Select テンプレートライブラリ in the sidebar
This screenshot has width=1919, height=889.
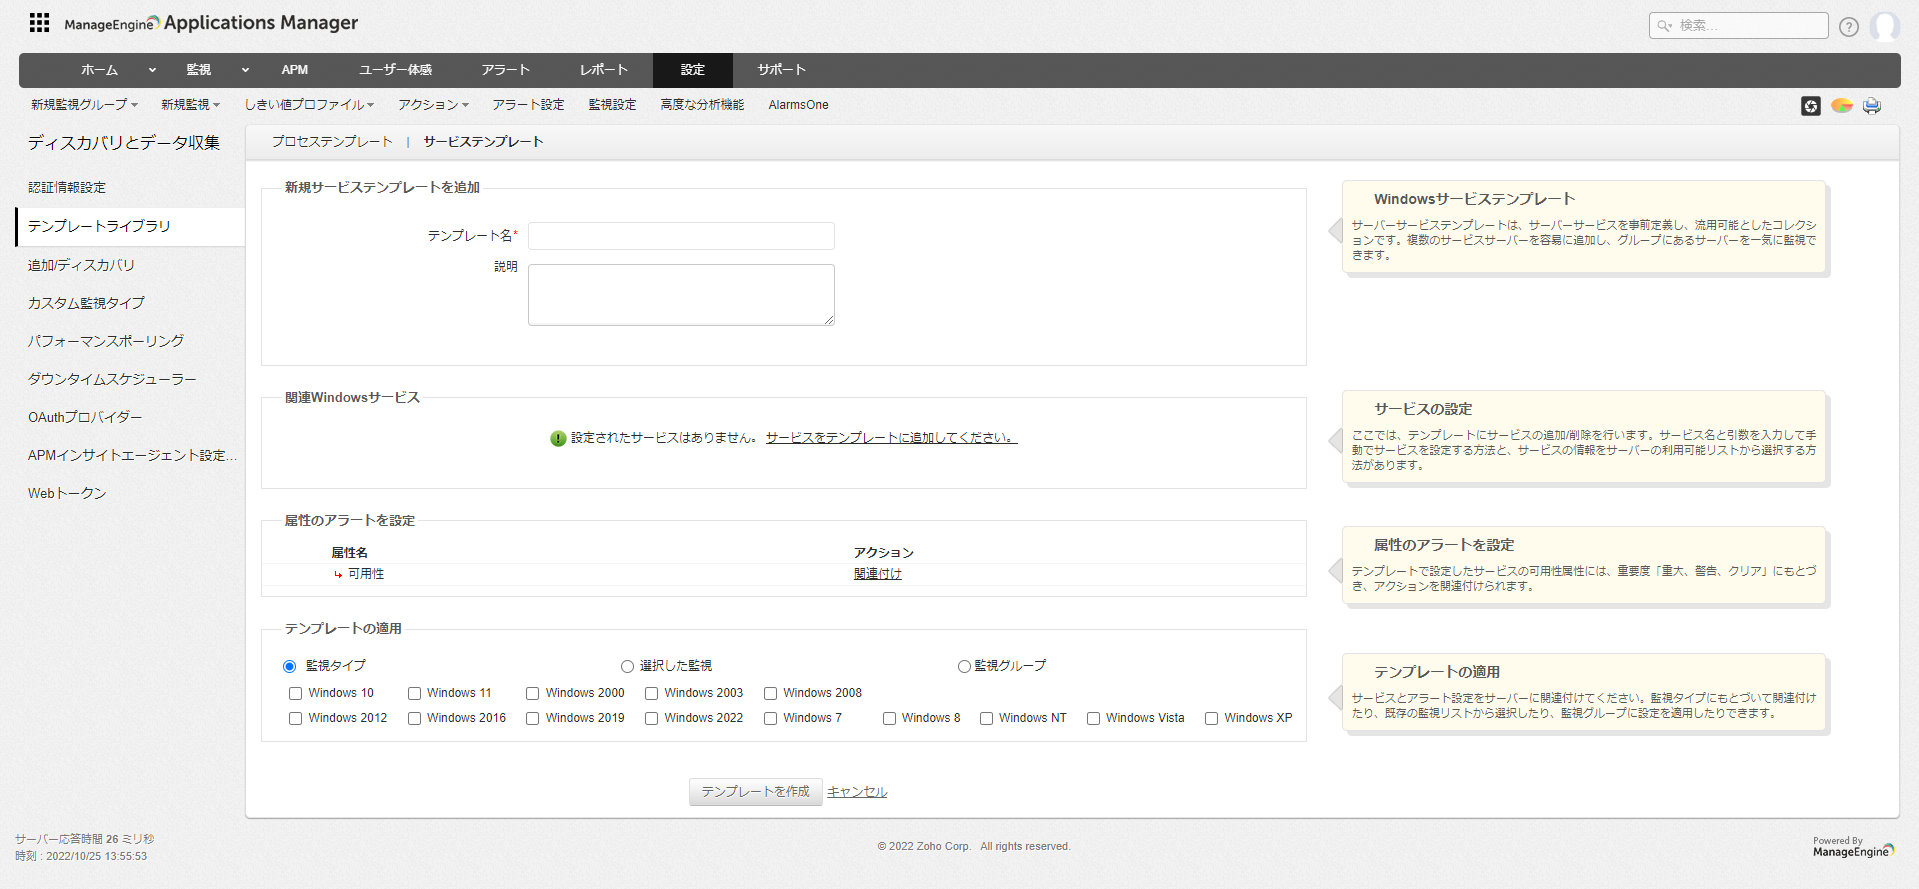click(x=130, y=227)
